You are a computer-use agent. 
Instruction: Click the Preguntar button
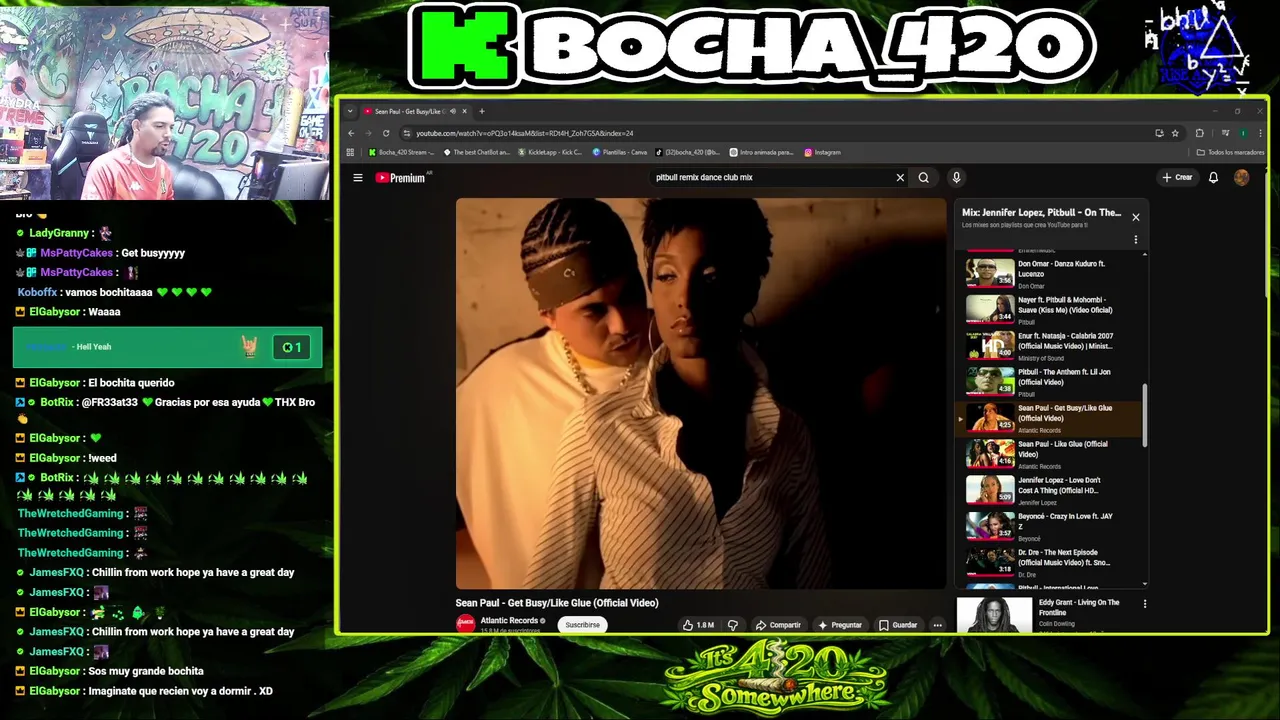coord(840,625)
